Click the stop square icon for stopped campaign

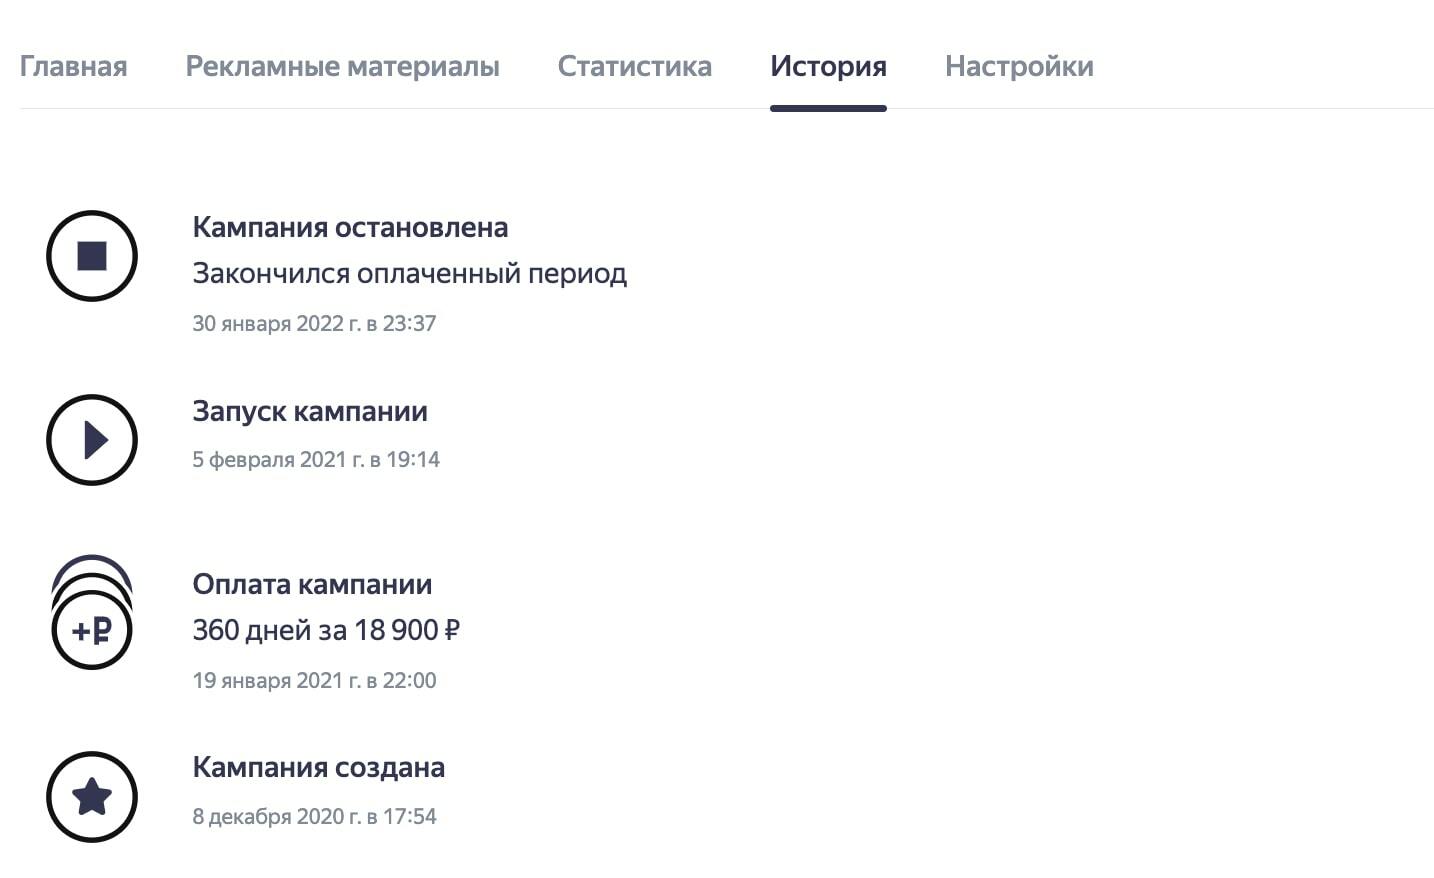[x=92, y=256]
